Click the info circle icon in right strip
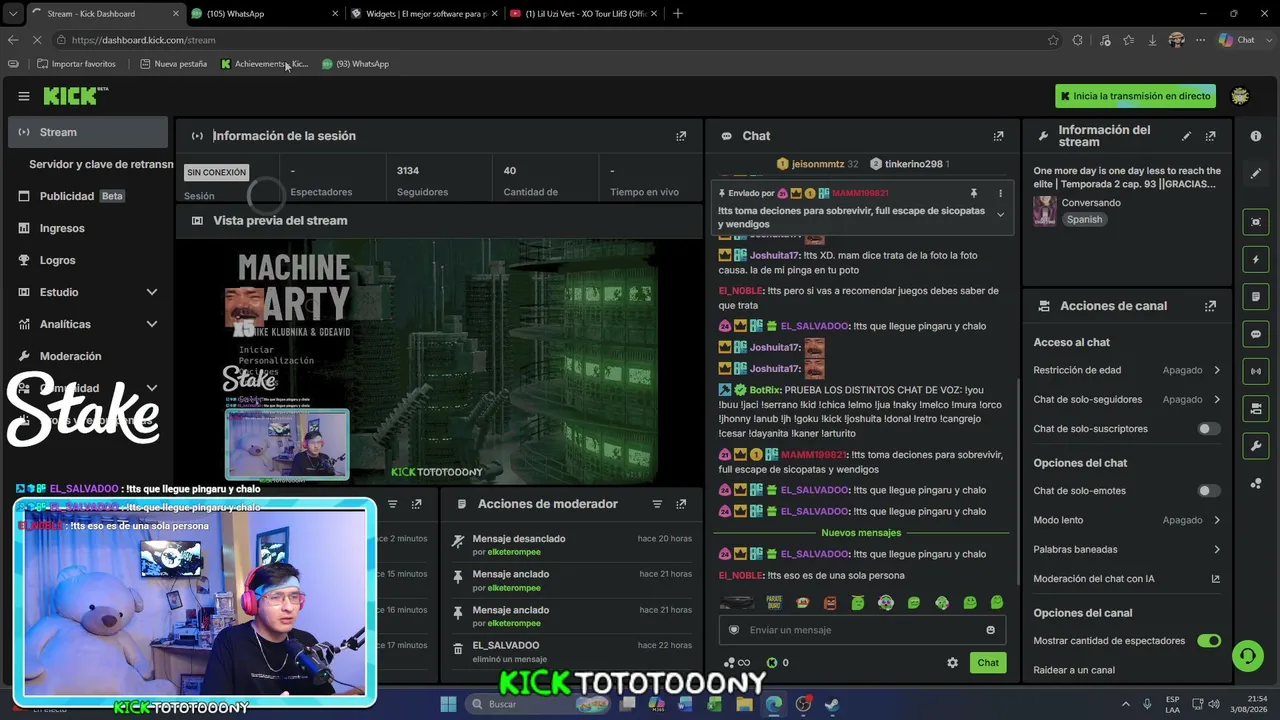The height and width of the screenshot is (720, 1280). (x=1256, y=136)
